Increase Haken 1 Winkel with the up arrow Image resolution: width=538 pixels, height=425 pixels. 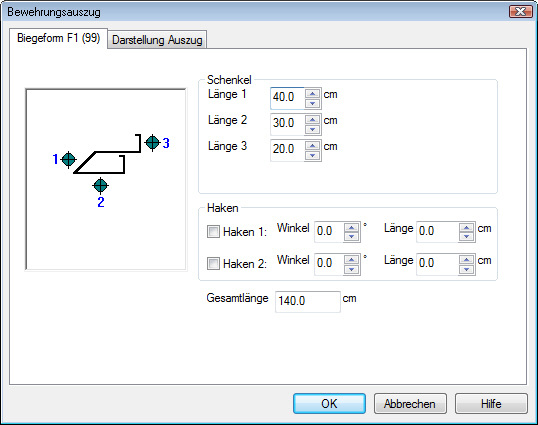(351, 228)
